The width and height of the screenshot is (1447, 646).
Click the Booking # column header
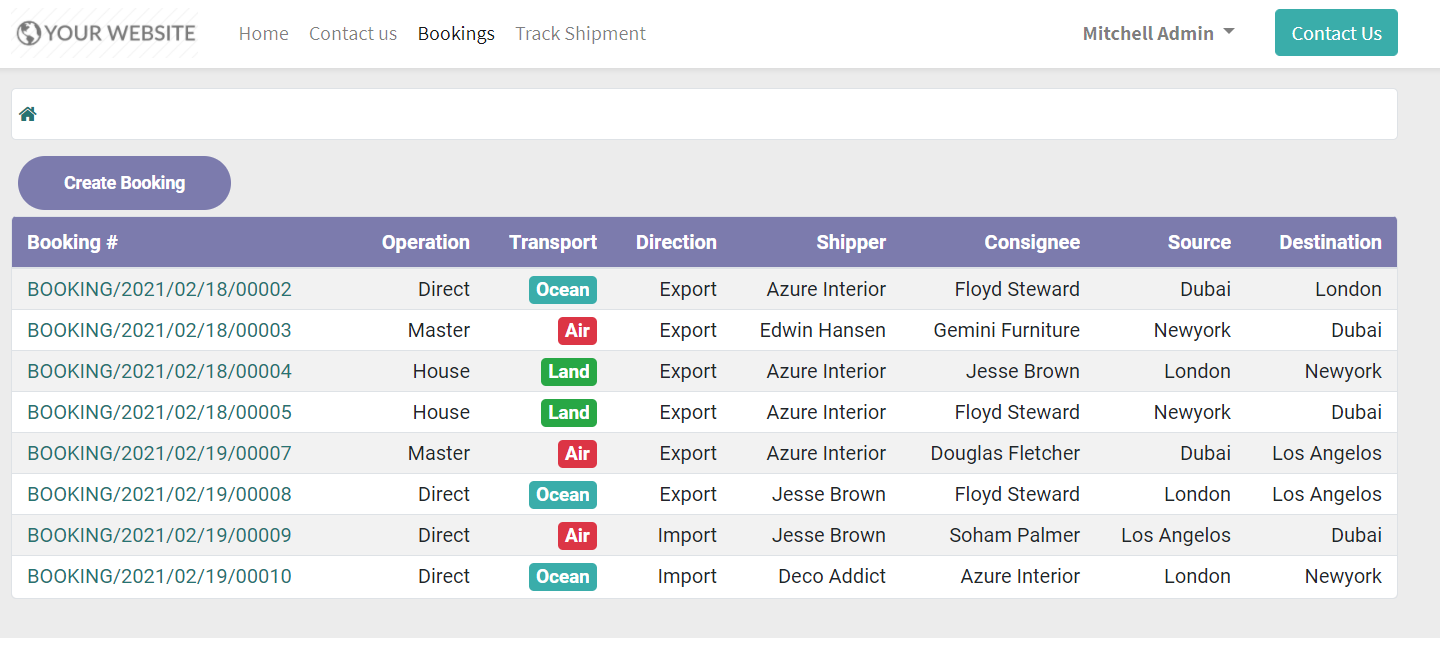pyautogui.click(x=72, y=242)
